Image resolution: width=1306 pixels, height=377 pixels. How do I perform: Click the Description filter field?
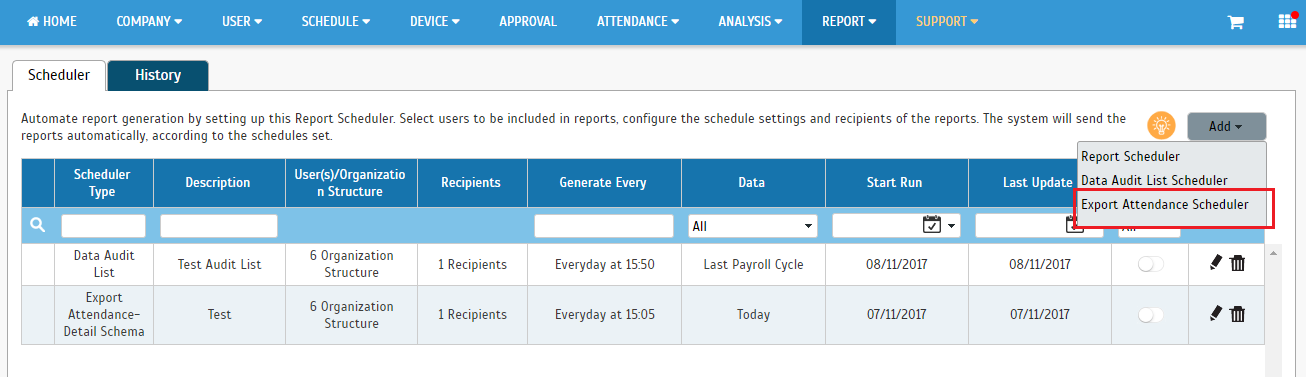click(219, 226)
